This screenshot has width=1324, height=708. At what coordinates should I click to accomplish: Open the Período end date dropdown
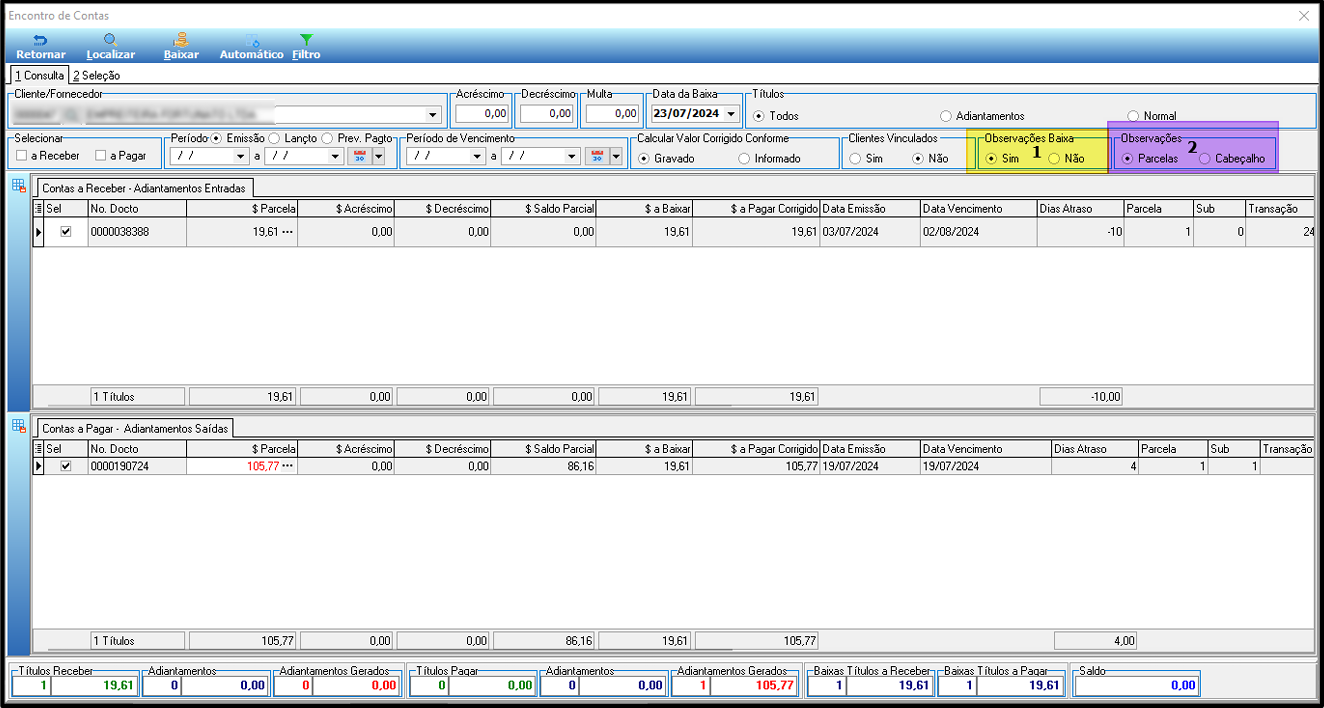(335, 156)
